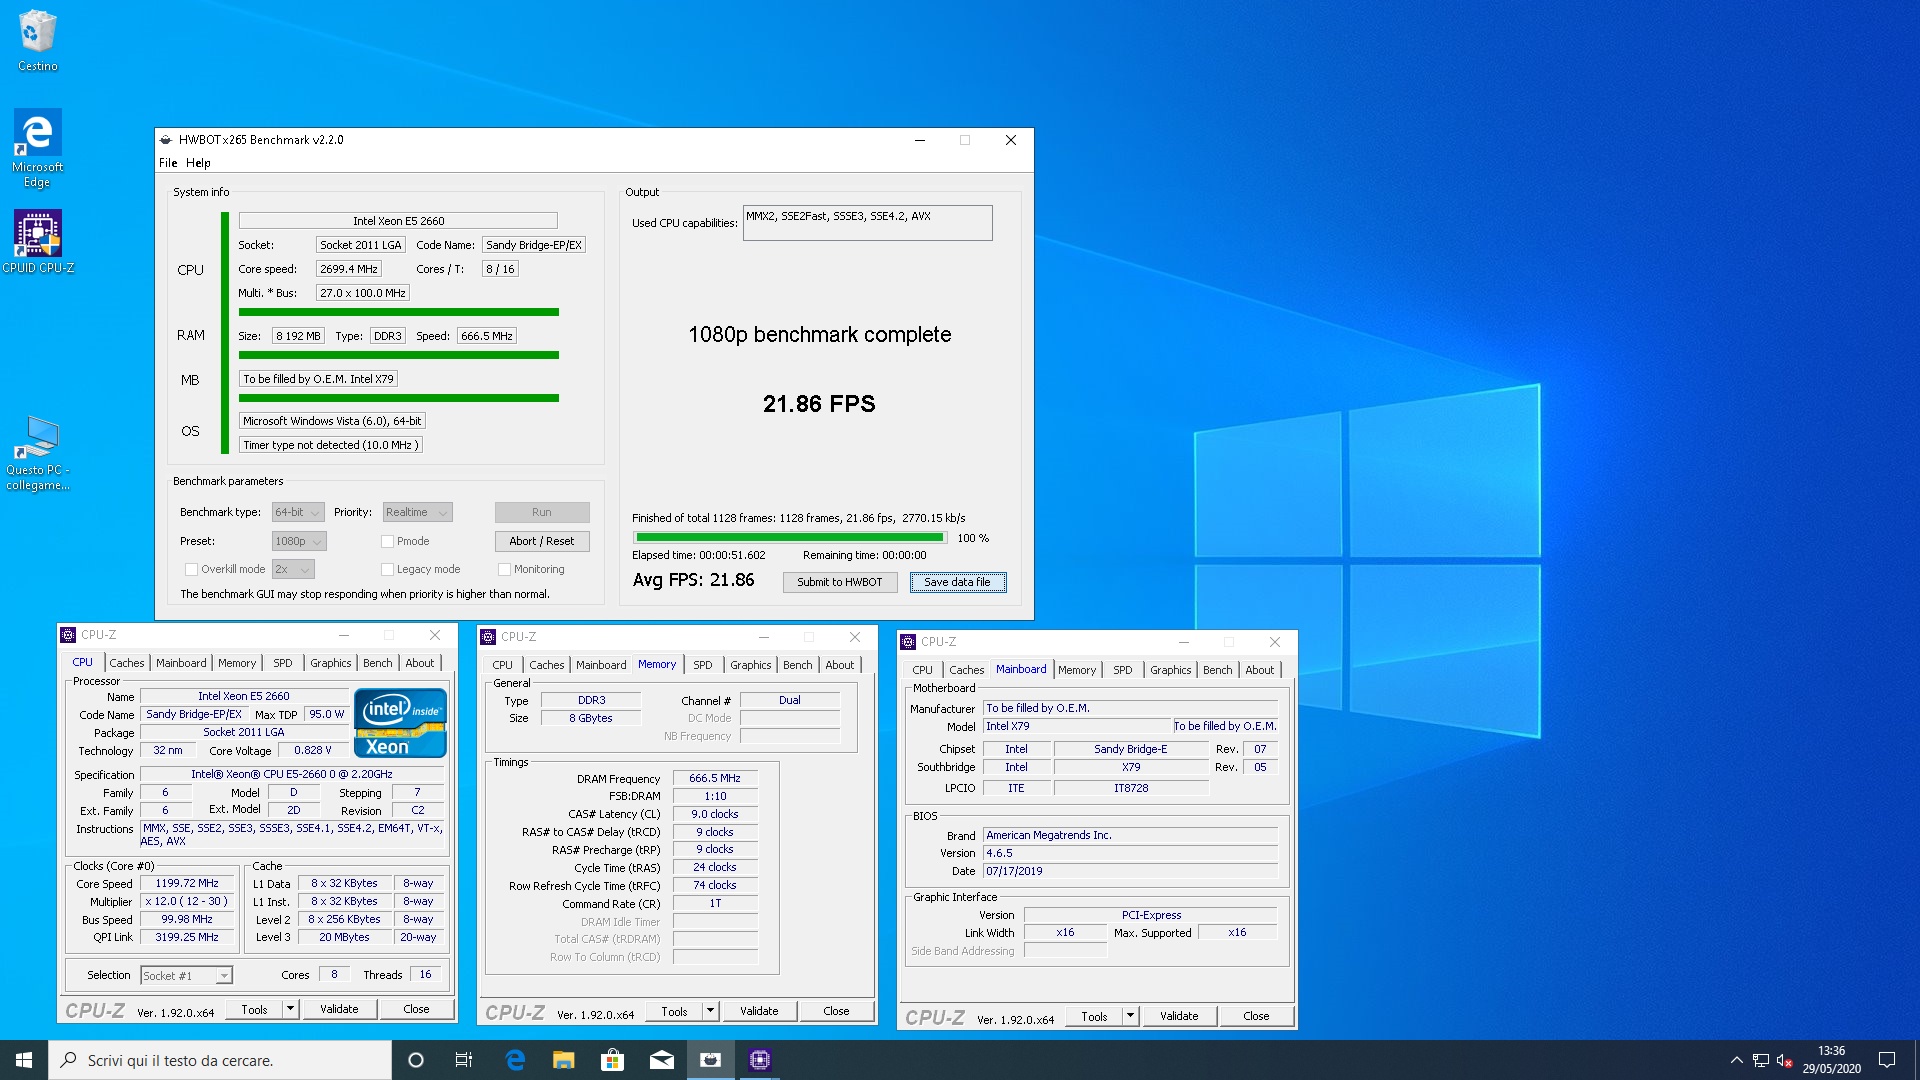Open network status tray icon
Image resolution: width=1920 pixels, height=1080 pixels.
coord(1760,1060)
